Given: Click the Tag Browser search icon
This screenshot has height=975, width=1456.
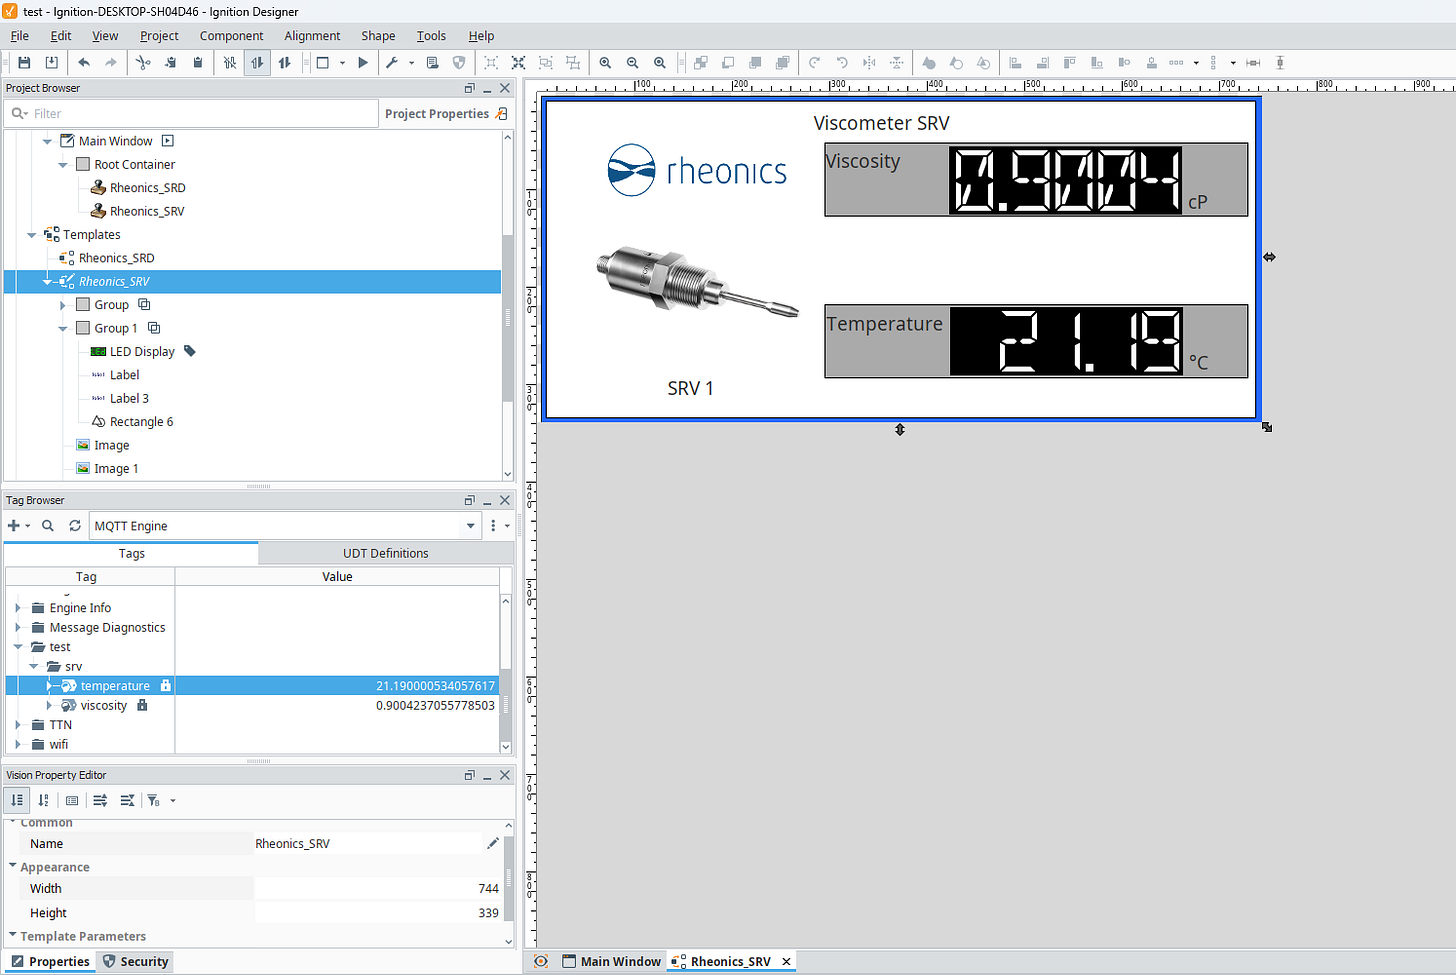Looking at the screenshot, I should pyautogui.click(x=48, y=525).
